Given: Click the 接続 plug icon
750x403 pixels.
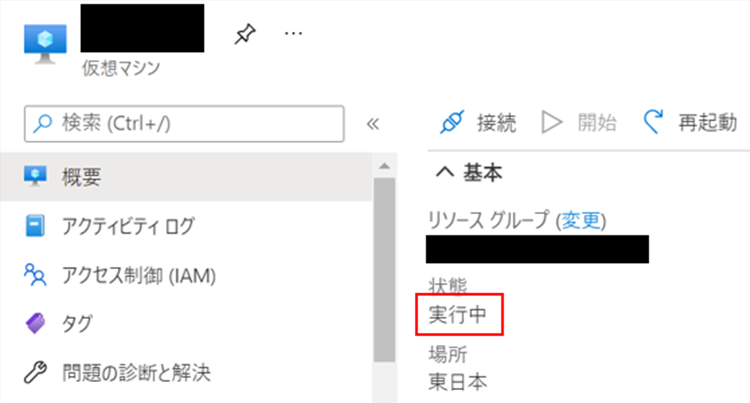Looking at the screenshot, I should click(452, 122).
